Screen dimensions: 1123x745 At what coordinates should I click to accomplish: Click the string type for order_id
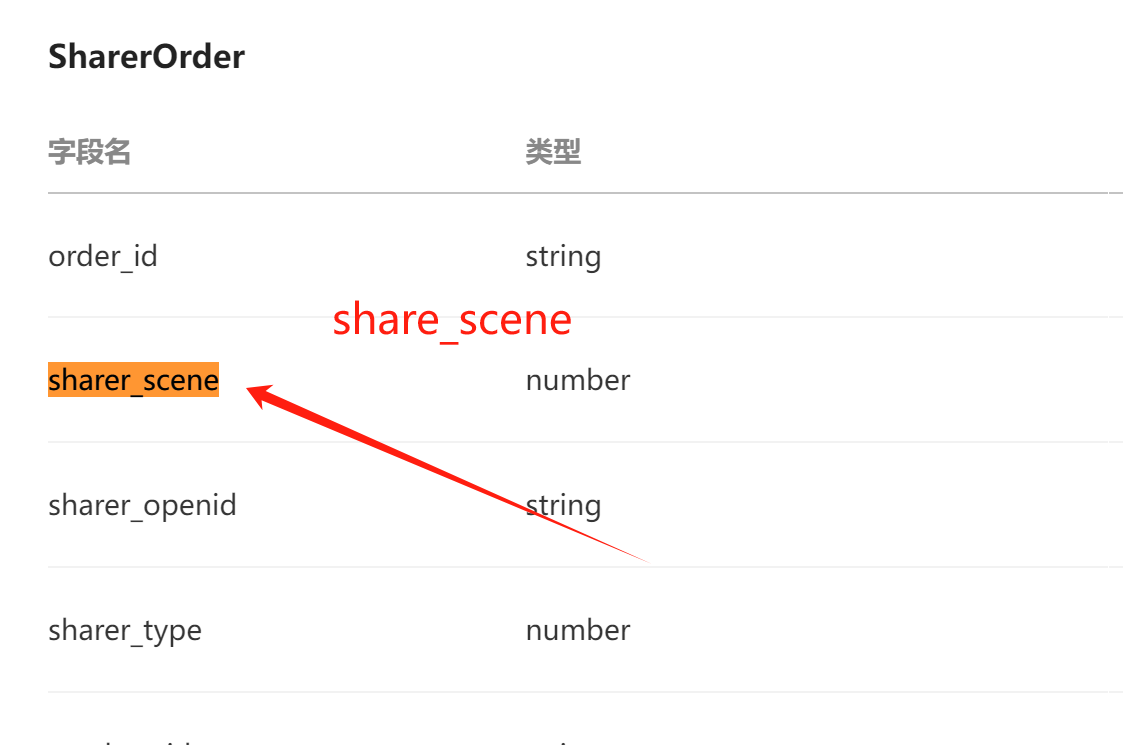coord(563,256)
